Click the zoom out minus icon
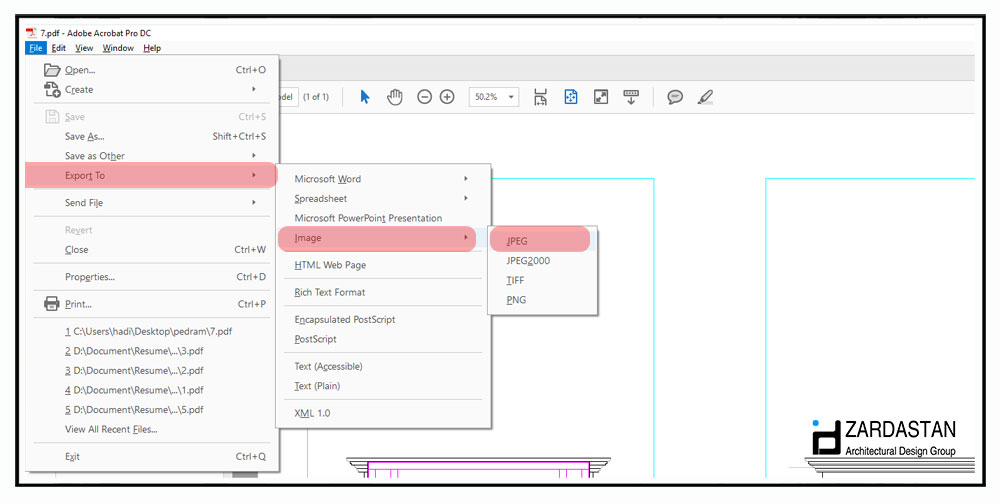 [x=424, y=97]
